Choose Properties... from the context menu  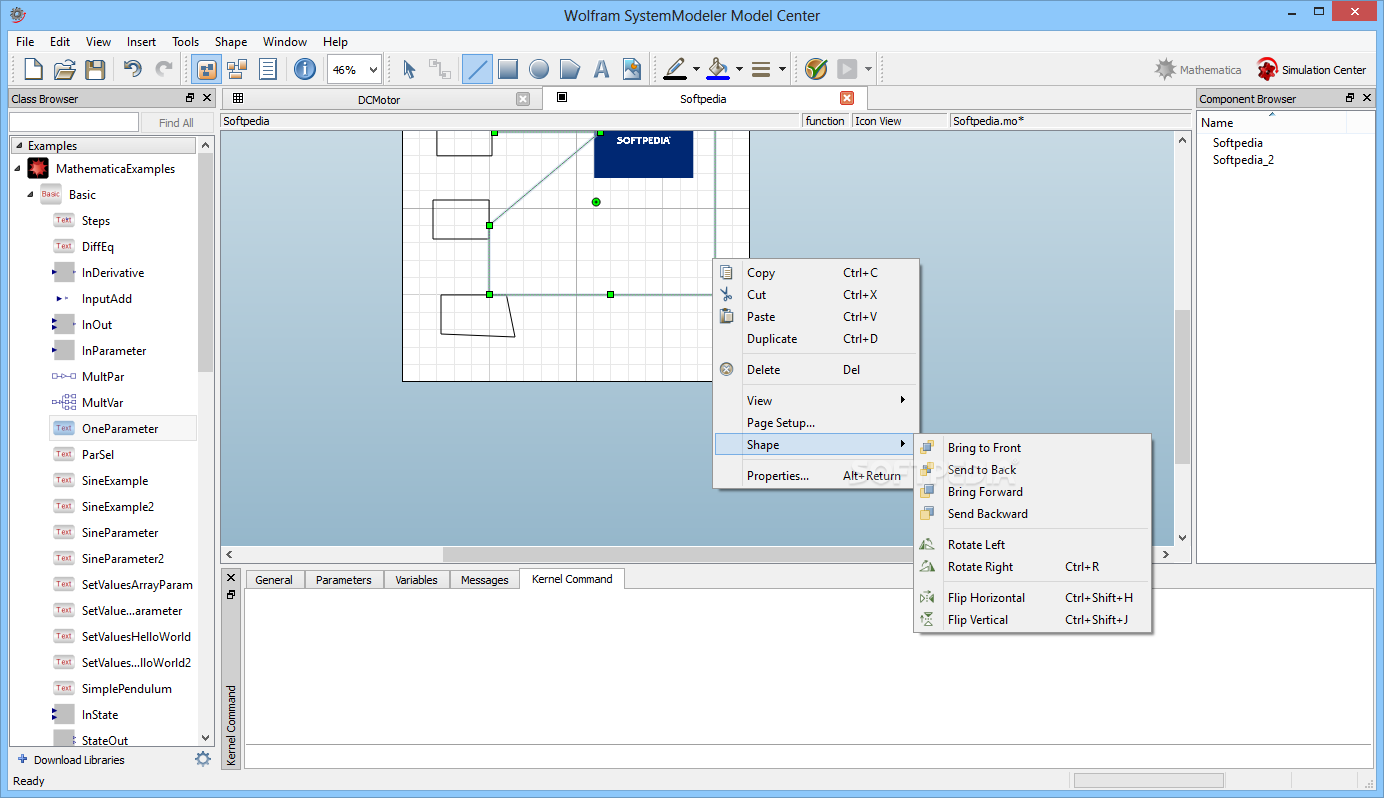(x=815, y=476)
